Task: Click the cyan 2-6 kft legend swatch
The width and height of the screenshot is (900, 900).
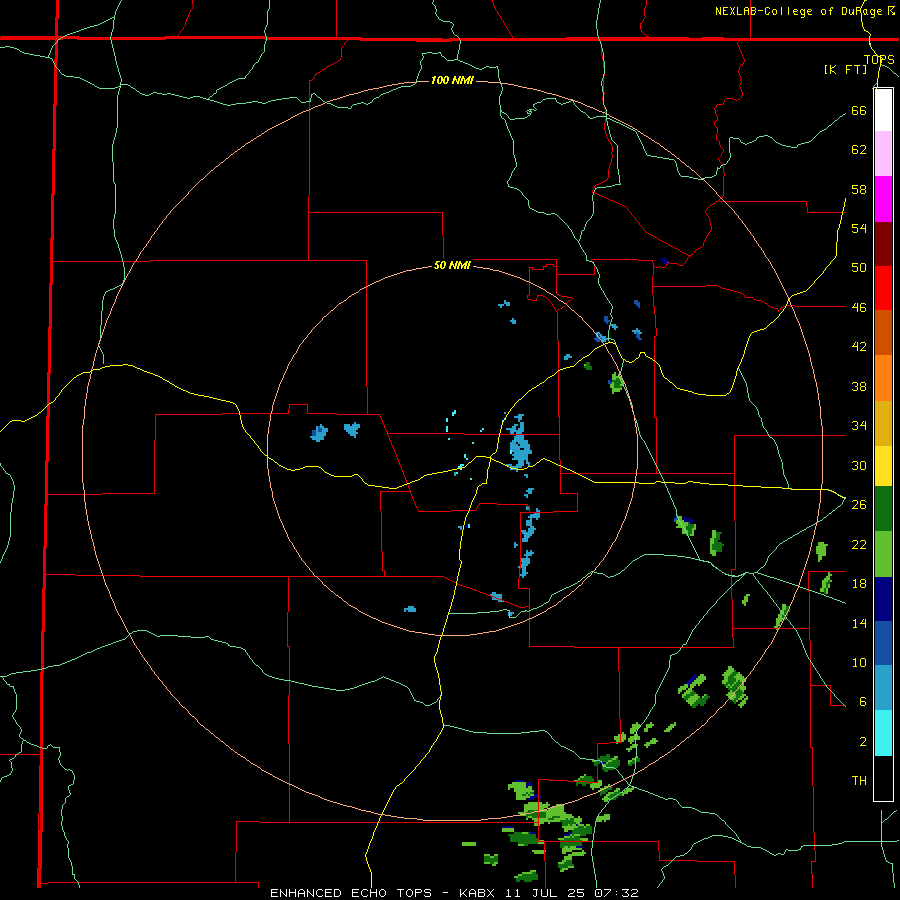Action: [x=883, y=733]
